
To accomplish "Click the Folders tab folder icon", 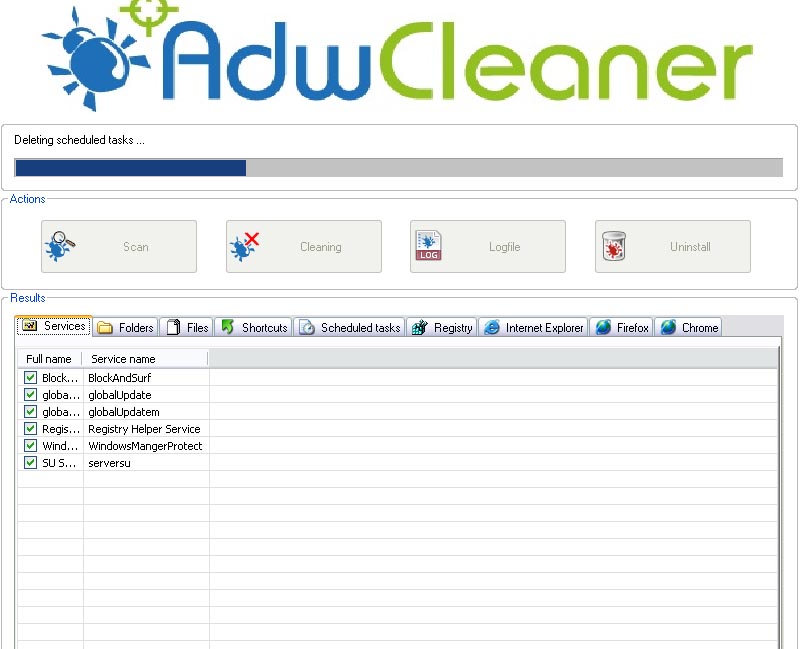I will pyautogui.click(x=105, y=328).
